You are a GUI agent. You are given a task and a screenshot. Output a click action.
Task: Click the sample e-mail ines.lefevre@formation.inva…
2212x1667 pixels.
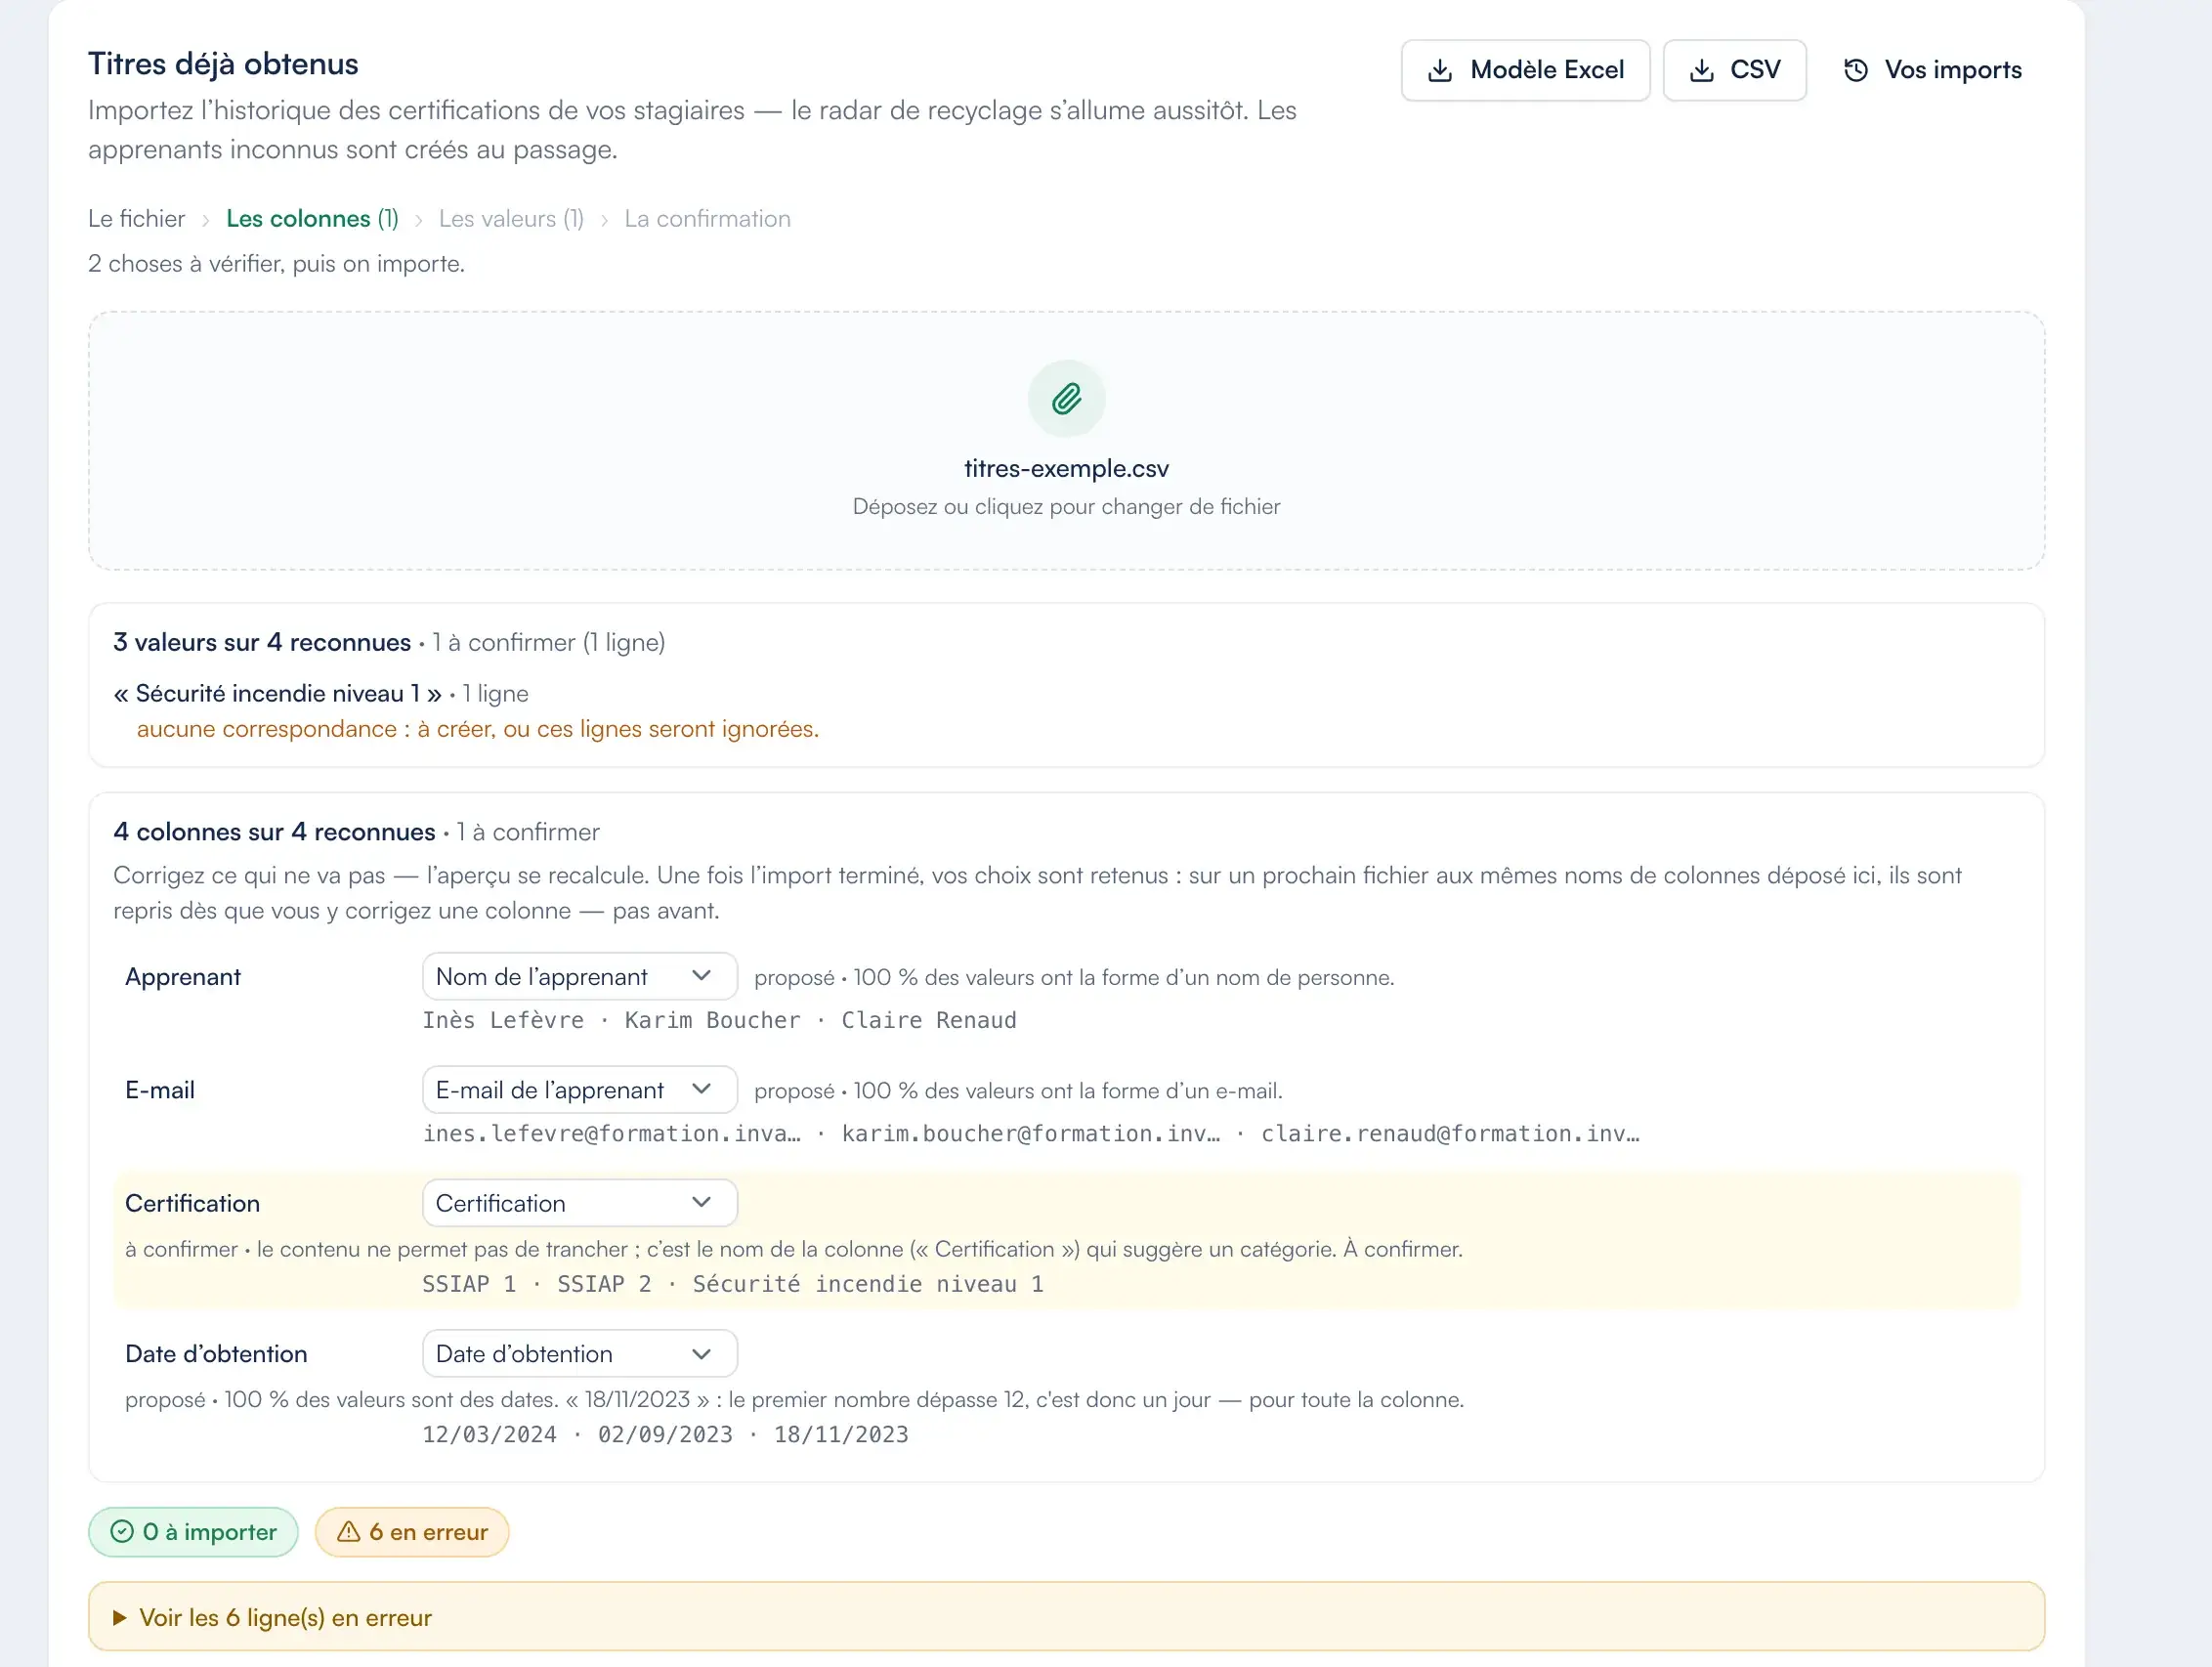pos(611,1133)
